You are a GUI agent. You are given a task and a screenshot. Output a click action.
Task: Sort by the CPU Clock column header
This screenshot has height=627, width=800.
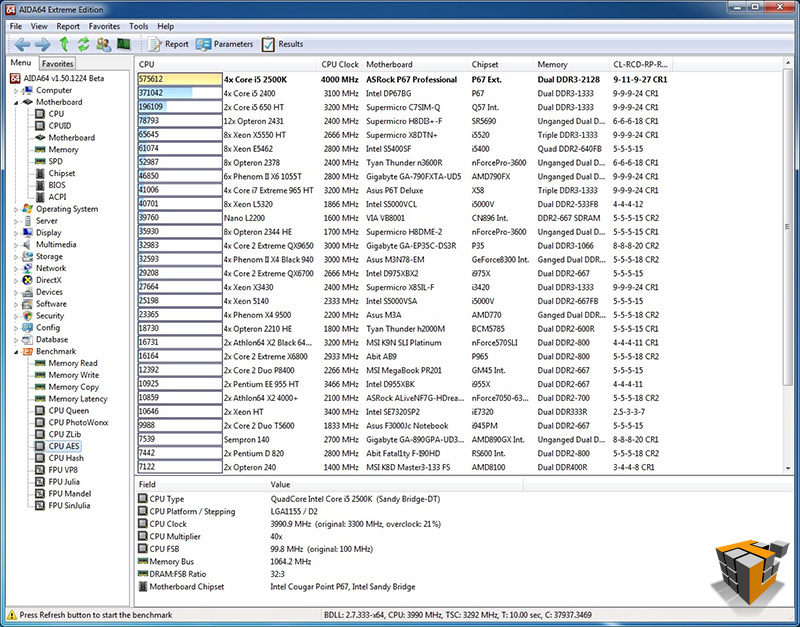(339, 64)
